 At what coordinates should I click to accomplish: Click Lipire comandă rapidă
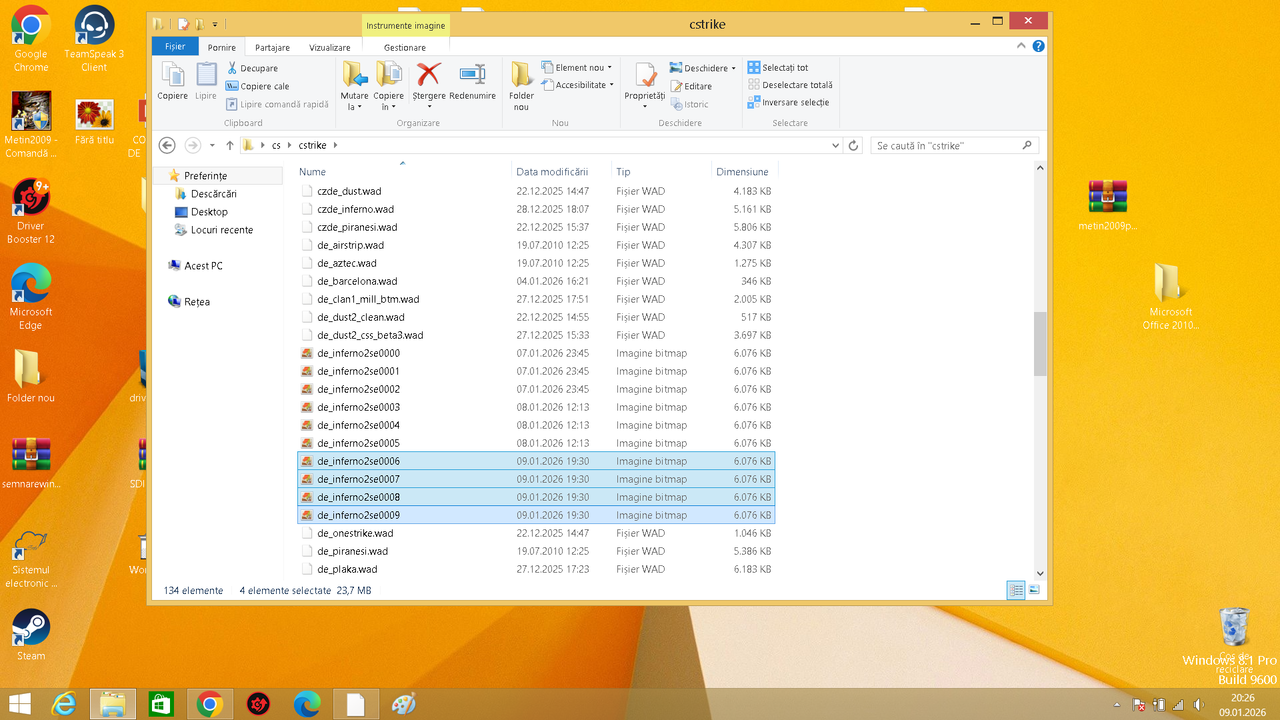coord(277,104)
